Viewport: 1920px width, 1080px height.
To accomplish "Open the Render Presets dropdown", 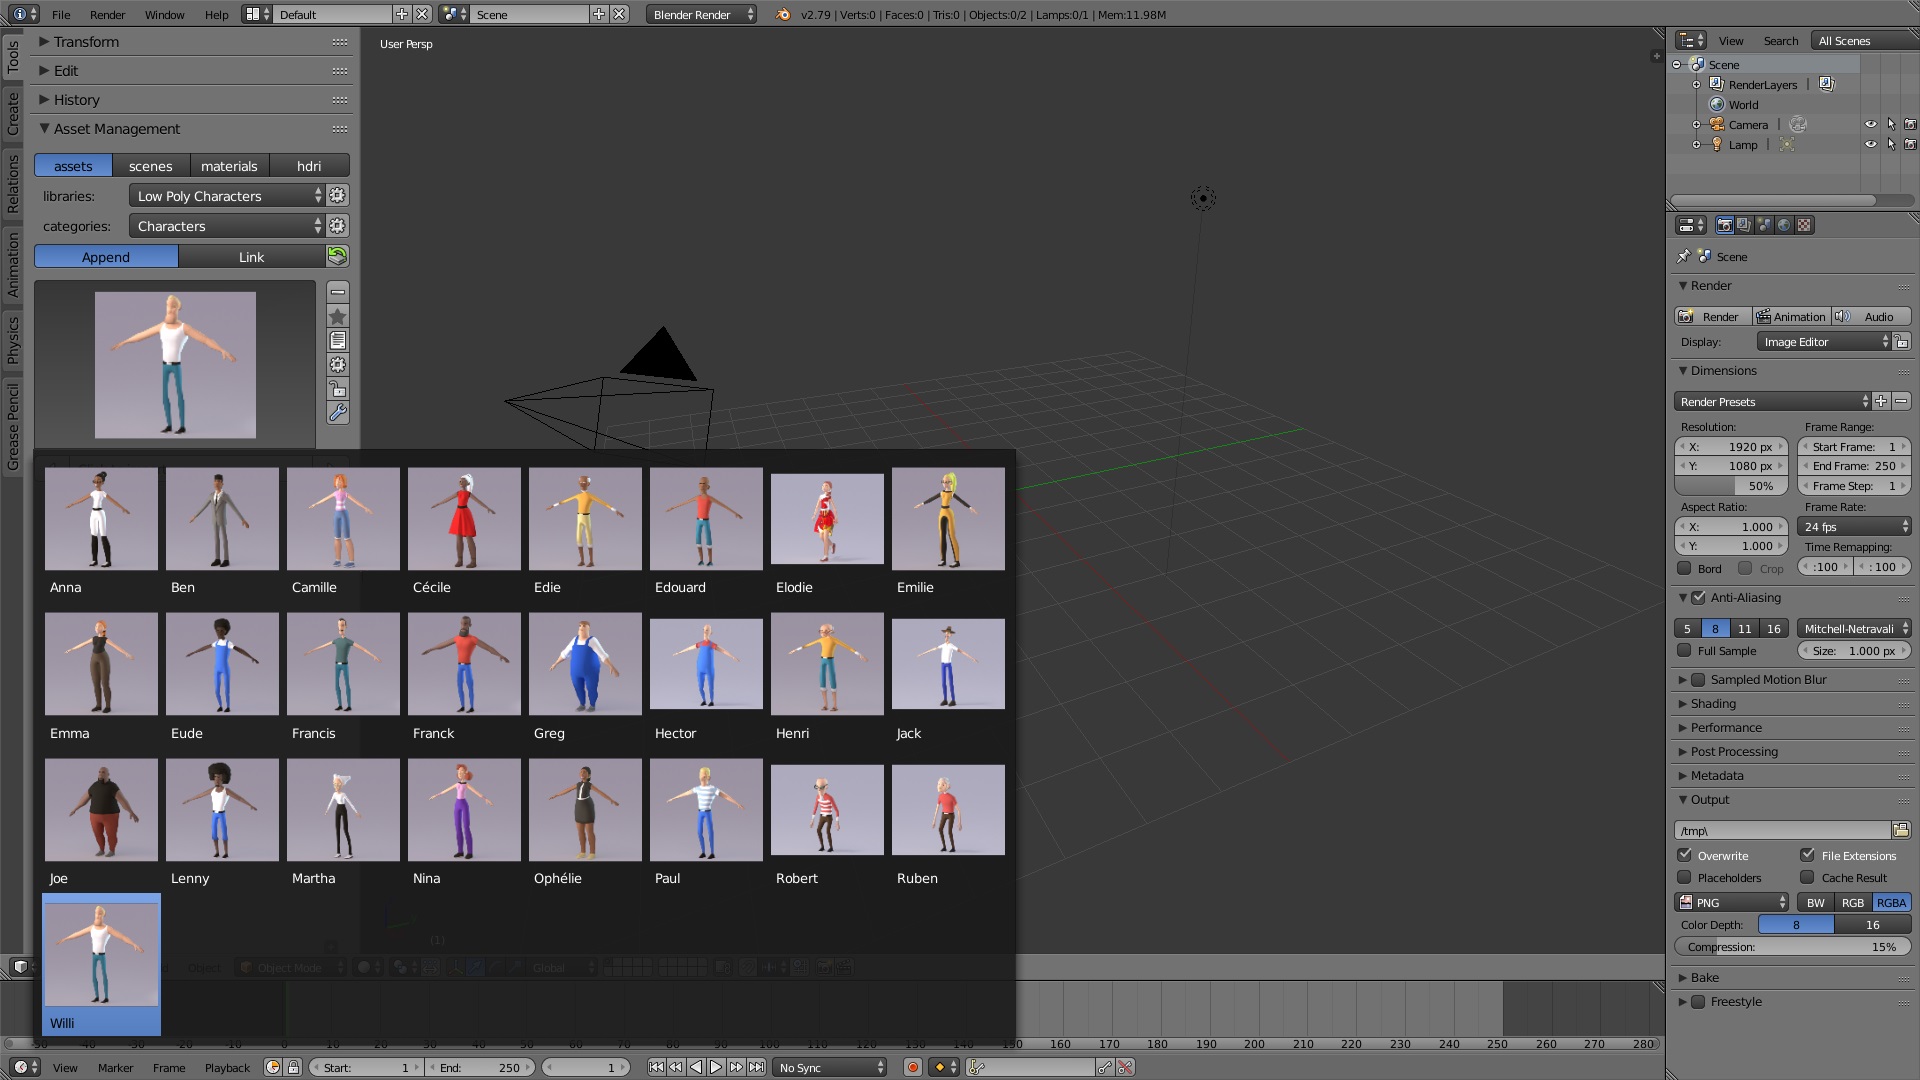I will pos(1772,401).
